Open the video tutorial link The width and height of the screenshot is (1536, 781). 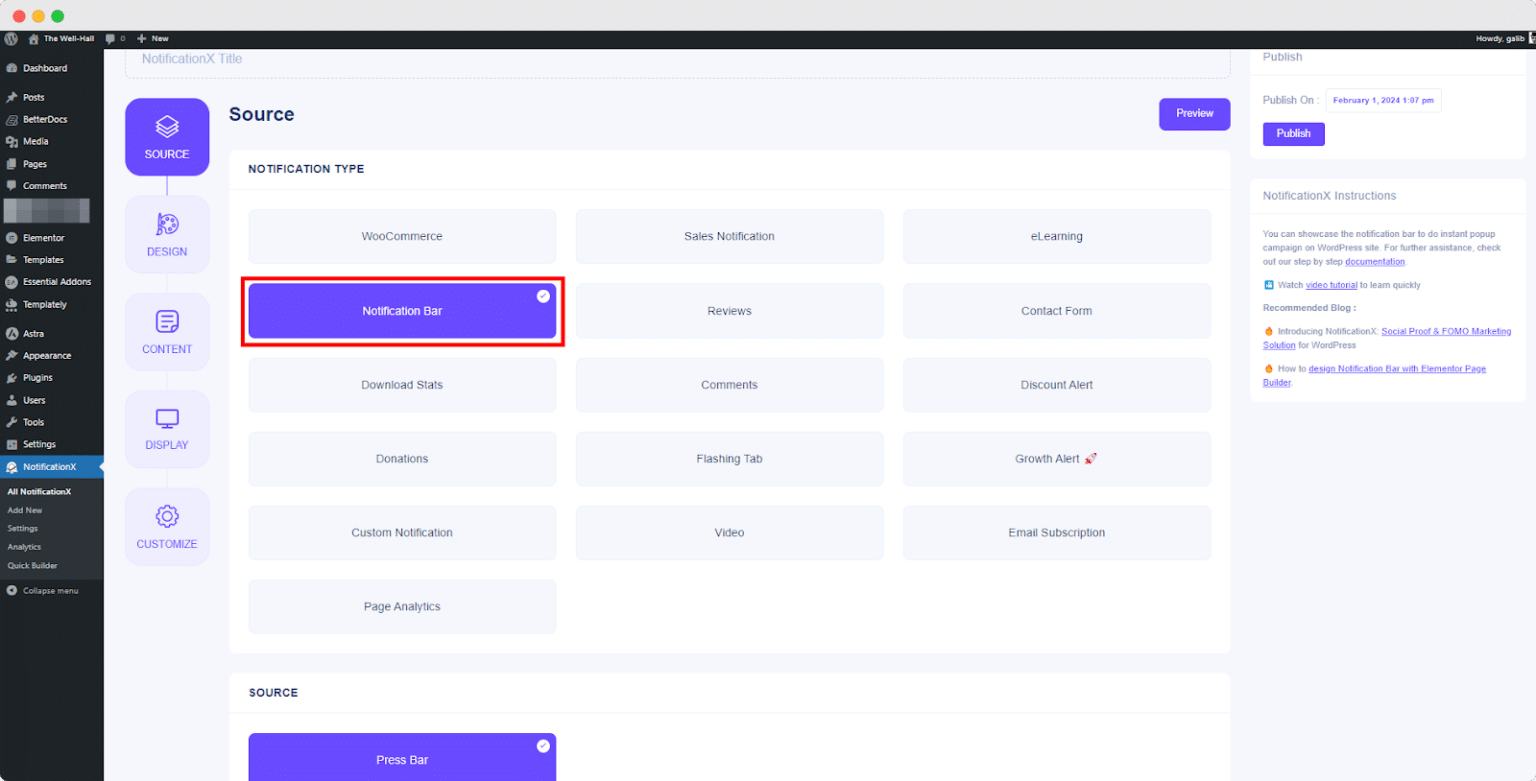point(1331,285)
